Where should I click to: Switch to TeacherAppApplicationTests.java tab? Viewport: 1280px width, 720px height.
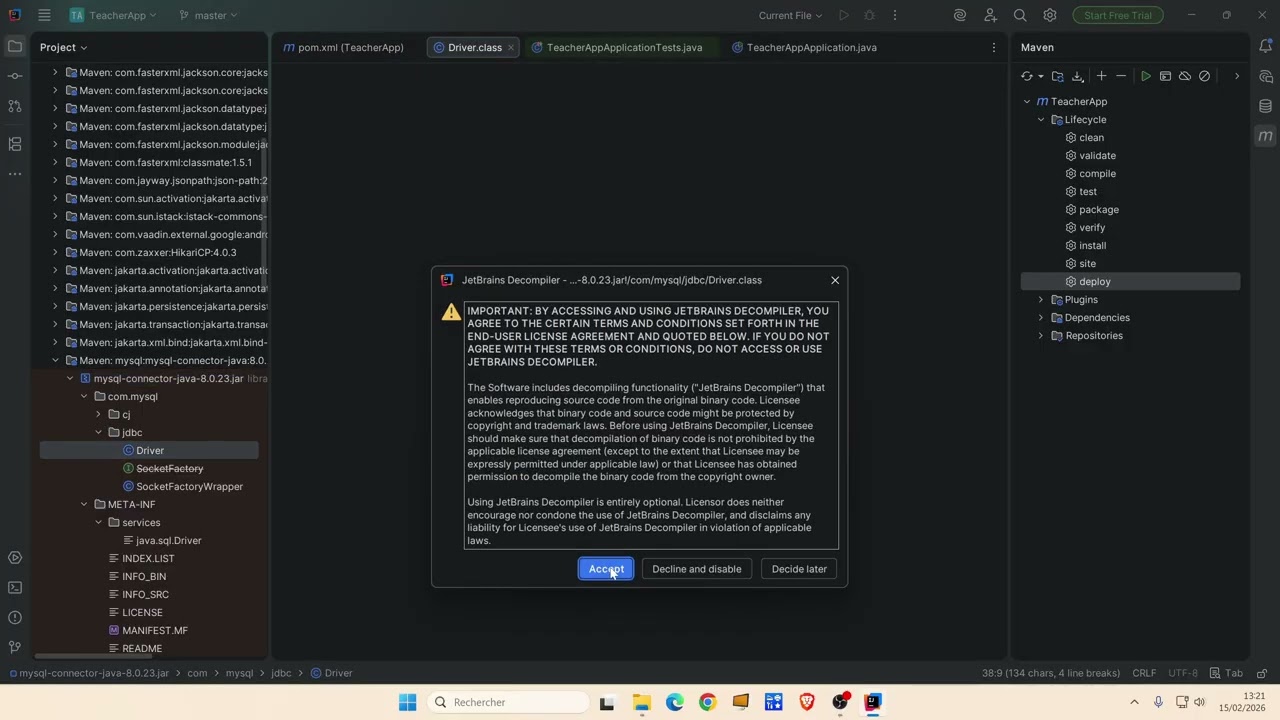click(x=616, y=47)
